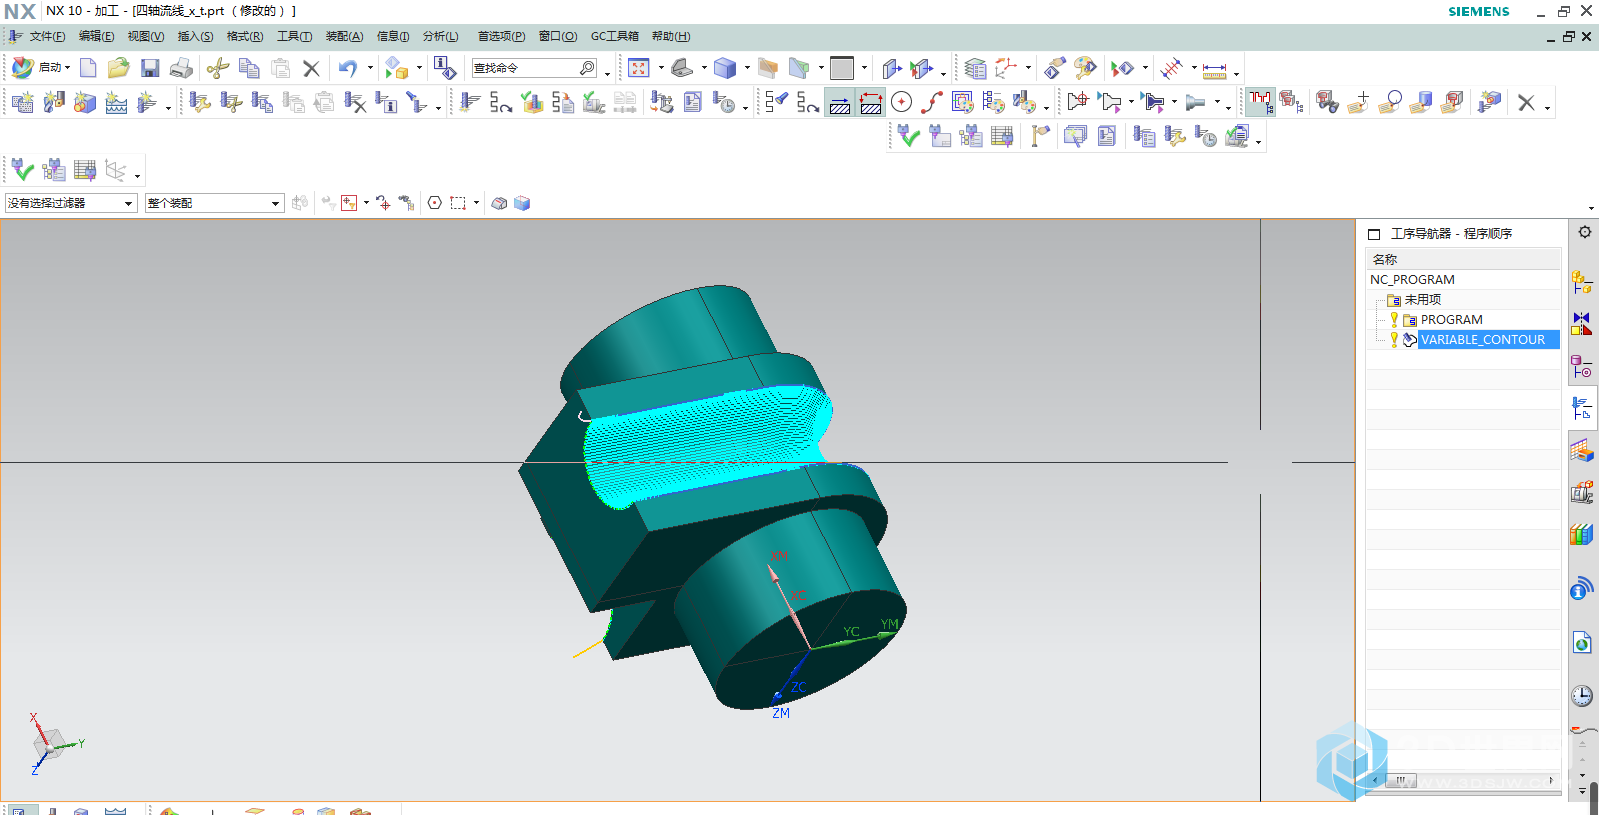Toggle the navigator panel pin square
Screen dimensions: 1599x815
click(1374, 234)
